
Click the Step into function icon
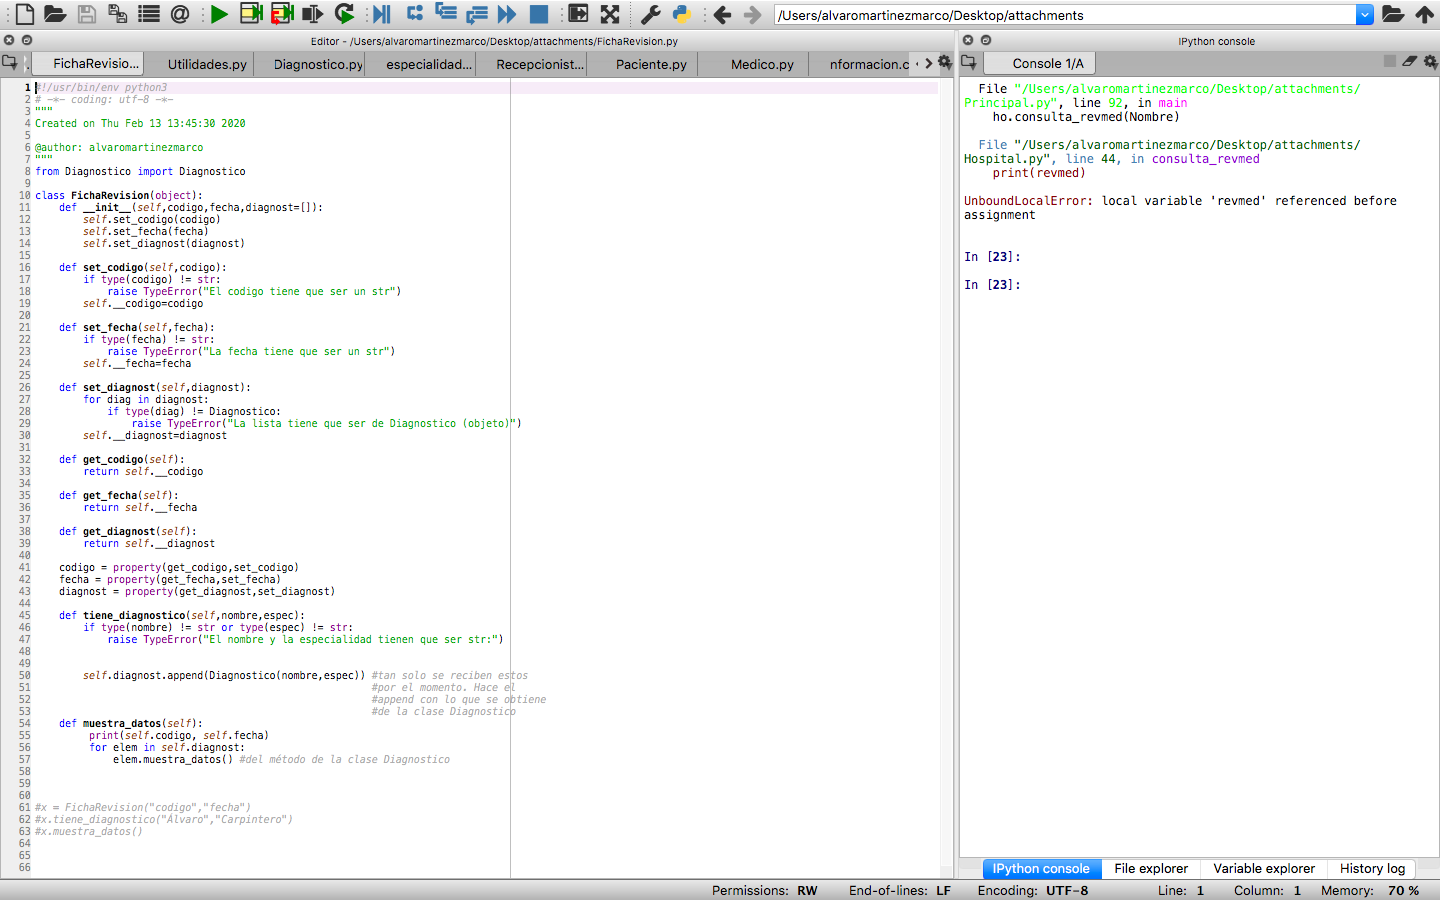446,14
